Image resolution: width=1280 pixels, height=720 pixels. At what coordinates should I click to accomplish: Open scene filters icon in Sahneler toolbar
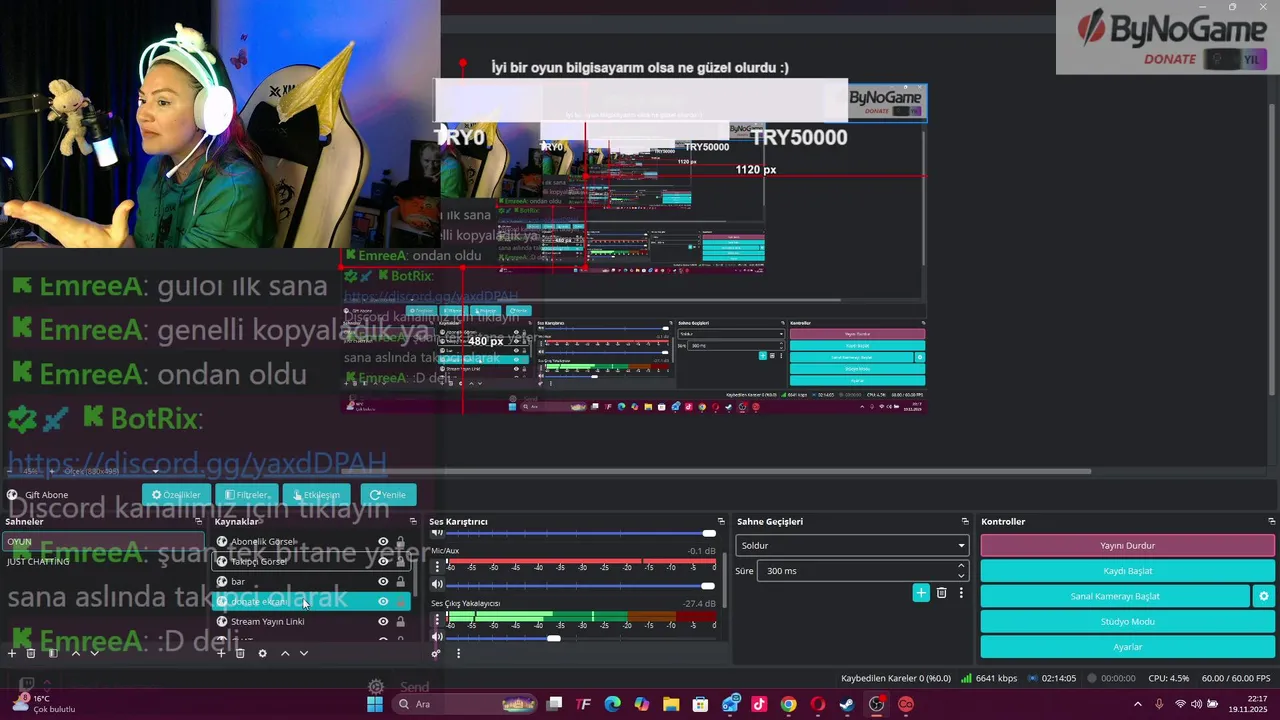click(53, 653)
